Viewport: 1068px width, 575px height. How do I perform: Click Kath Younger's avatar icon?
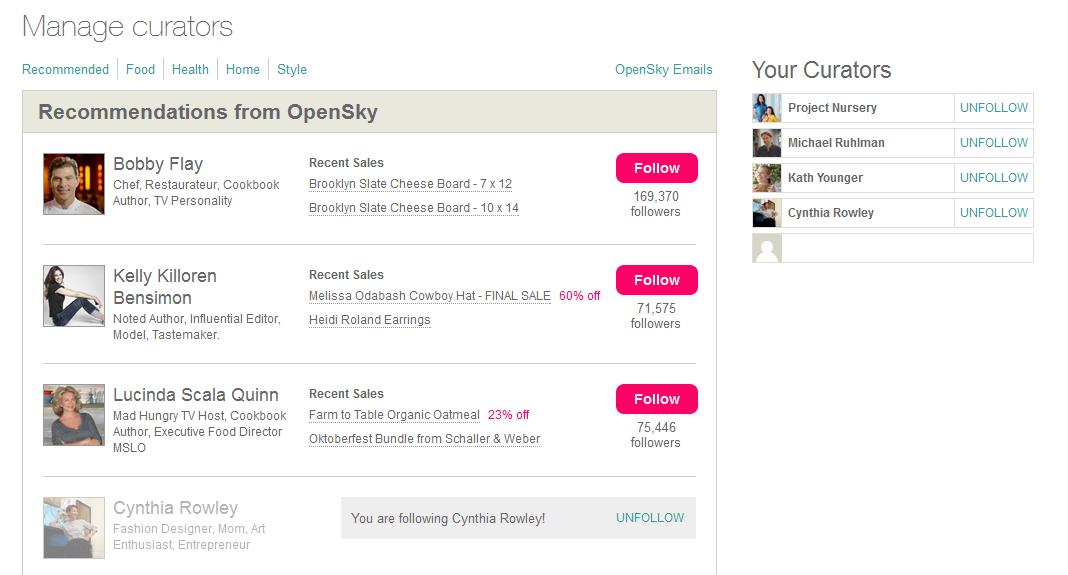[x=767, y=178]
